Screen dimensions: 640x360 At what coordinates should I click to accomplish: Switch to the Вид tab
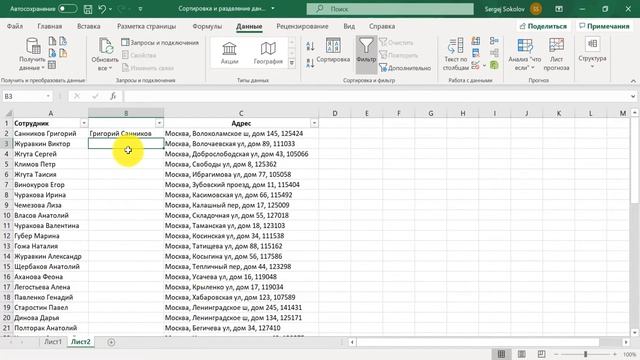point(349,26)
